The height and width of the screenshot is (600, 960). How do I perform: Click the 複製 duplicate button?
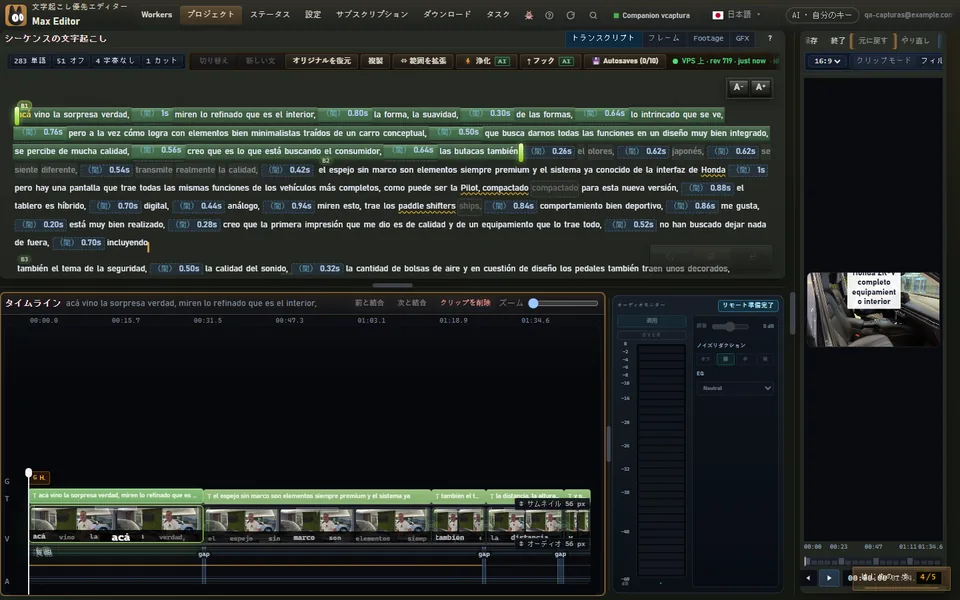tap(375, 61)
